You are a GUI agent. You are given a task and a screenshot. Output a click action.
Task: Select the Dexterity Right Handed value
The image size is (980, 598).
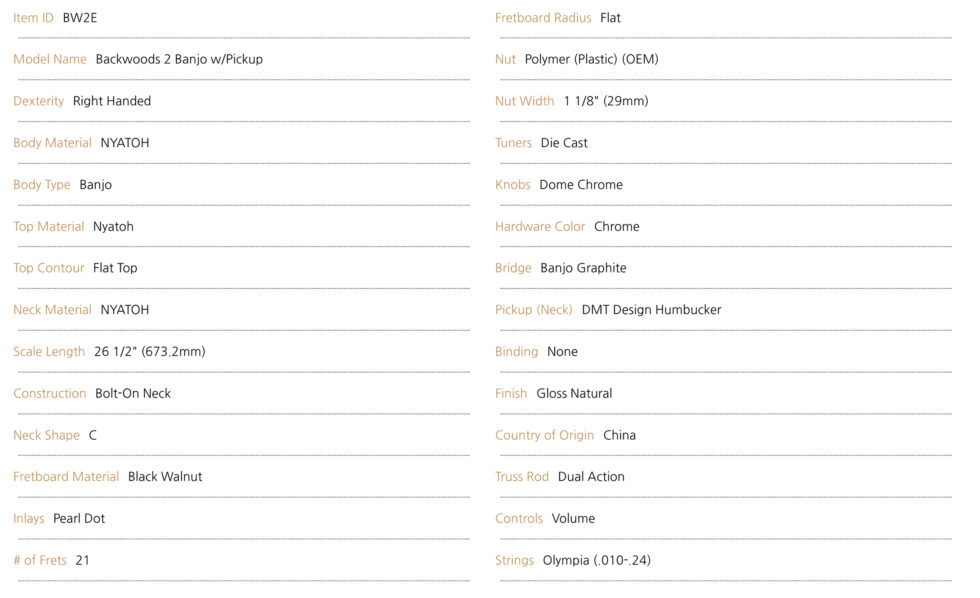point(112,101)
